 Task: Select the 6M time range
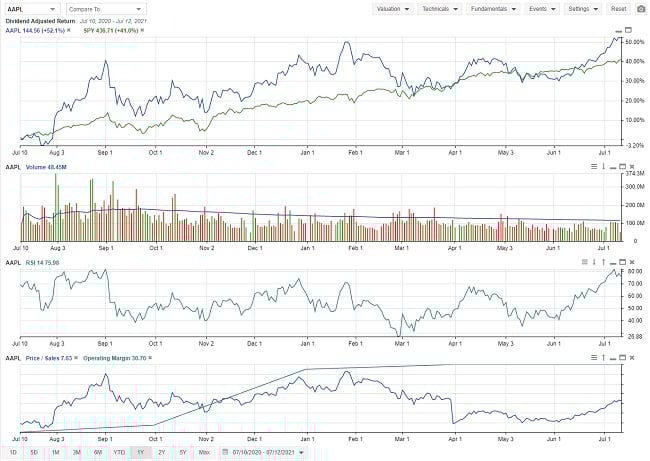click(98, 452)
